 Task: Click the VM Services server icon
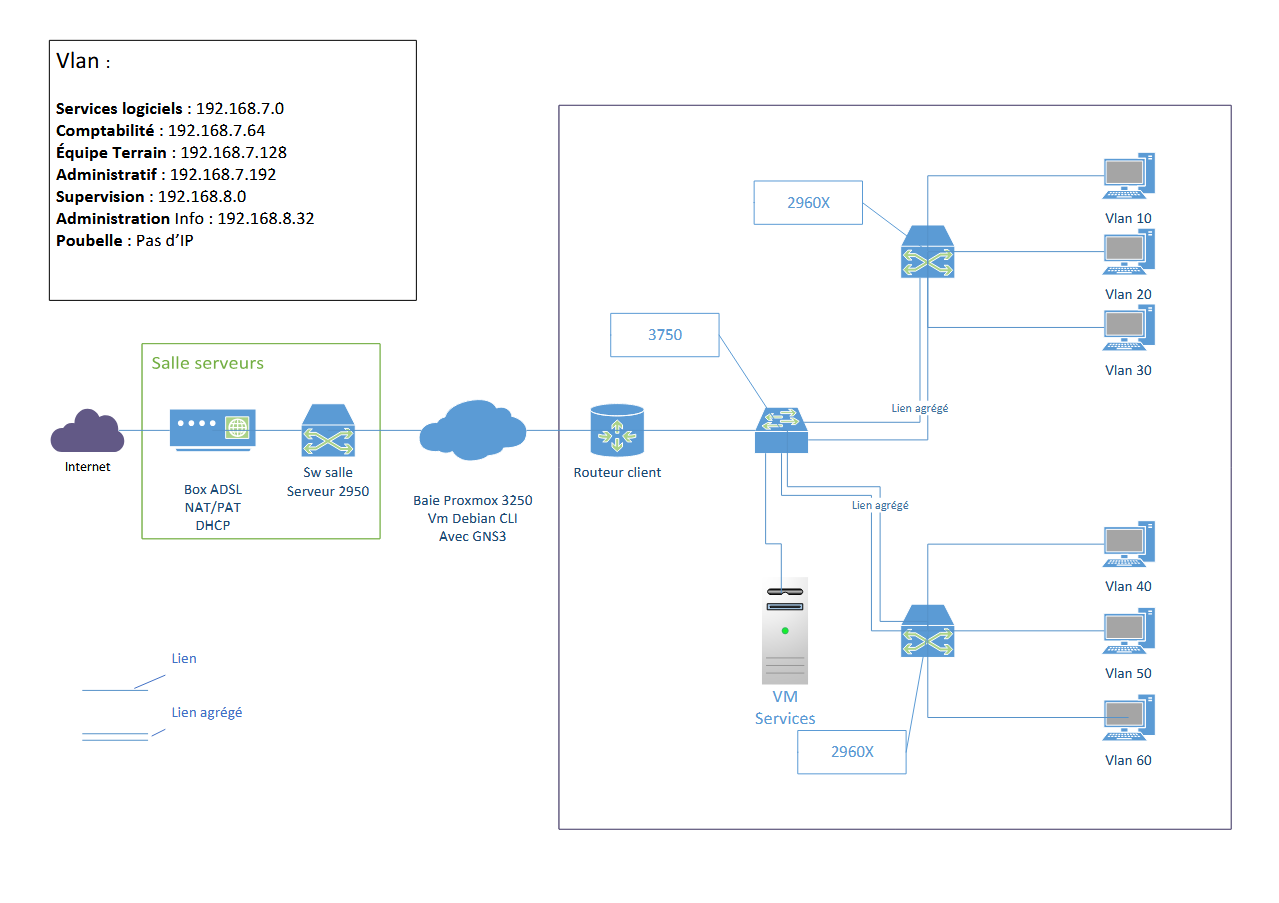tap(785, 630)
